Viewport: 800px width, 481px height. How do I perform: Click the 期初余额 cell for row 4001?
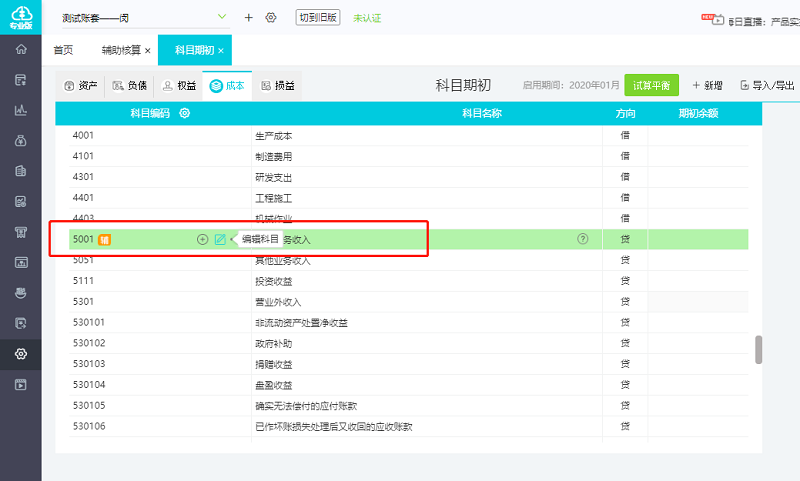[x=698, y=135]
